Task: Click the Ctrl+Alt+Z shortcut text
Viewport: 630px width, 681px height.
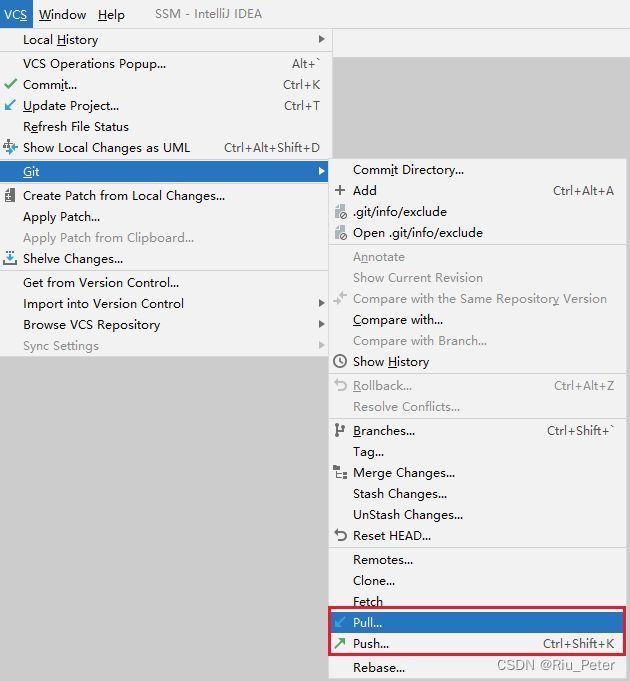Action: pyautogui.click(x=584, y=386)
